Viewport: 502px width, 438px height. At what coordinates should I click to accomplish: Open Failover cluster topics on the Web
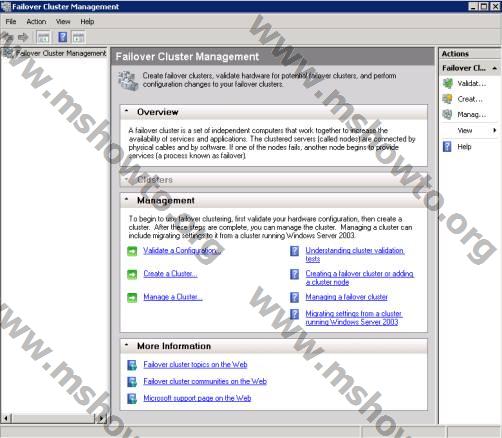(195, 365)
